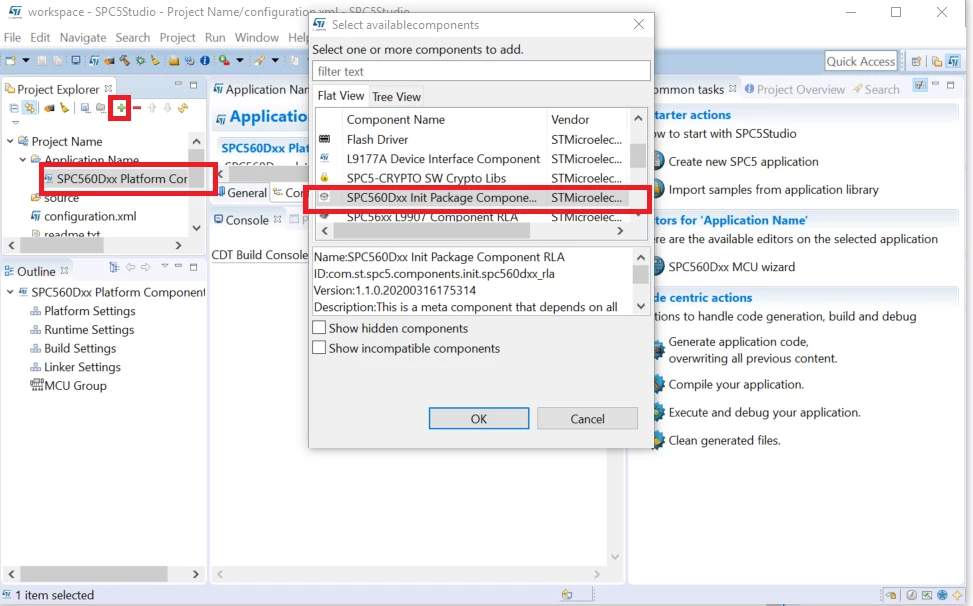
Task: Select the source folder in Project Explorer
Action: tap(61, 198)
